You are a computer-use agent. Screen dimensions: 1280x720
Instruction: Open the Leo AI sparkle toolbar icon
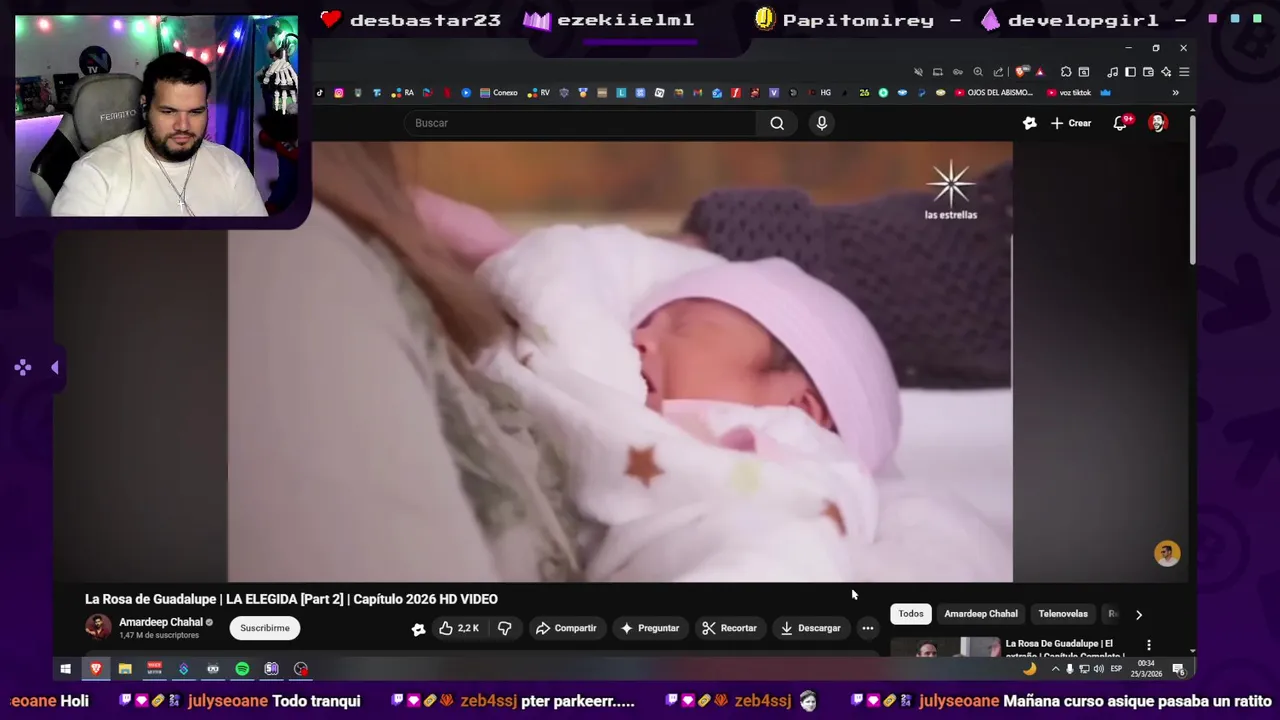click(1166, 72)
